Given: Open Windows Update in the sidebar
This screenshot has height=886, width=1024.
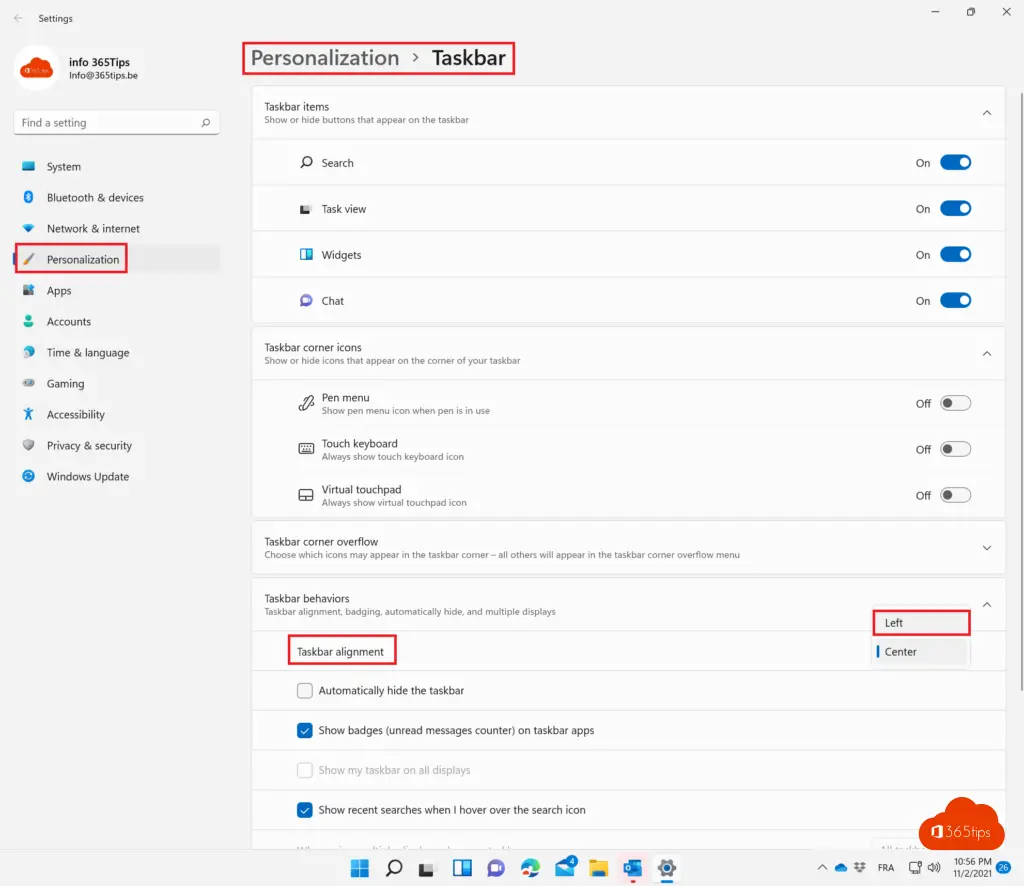Looking at the screenshot, I should [x=87, y=477].
